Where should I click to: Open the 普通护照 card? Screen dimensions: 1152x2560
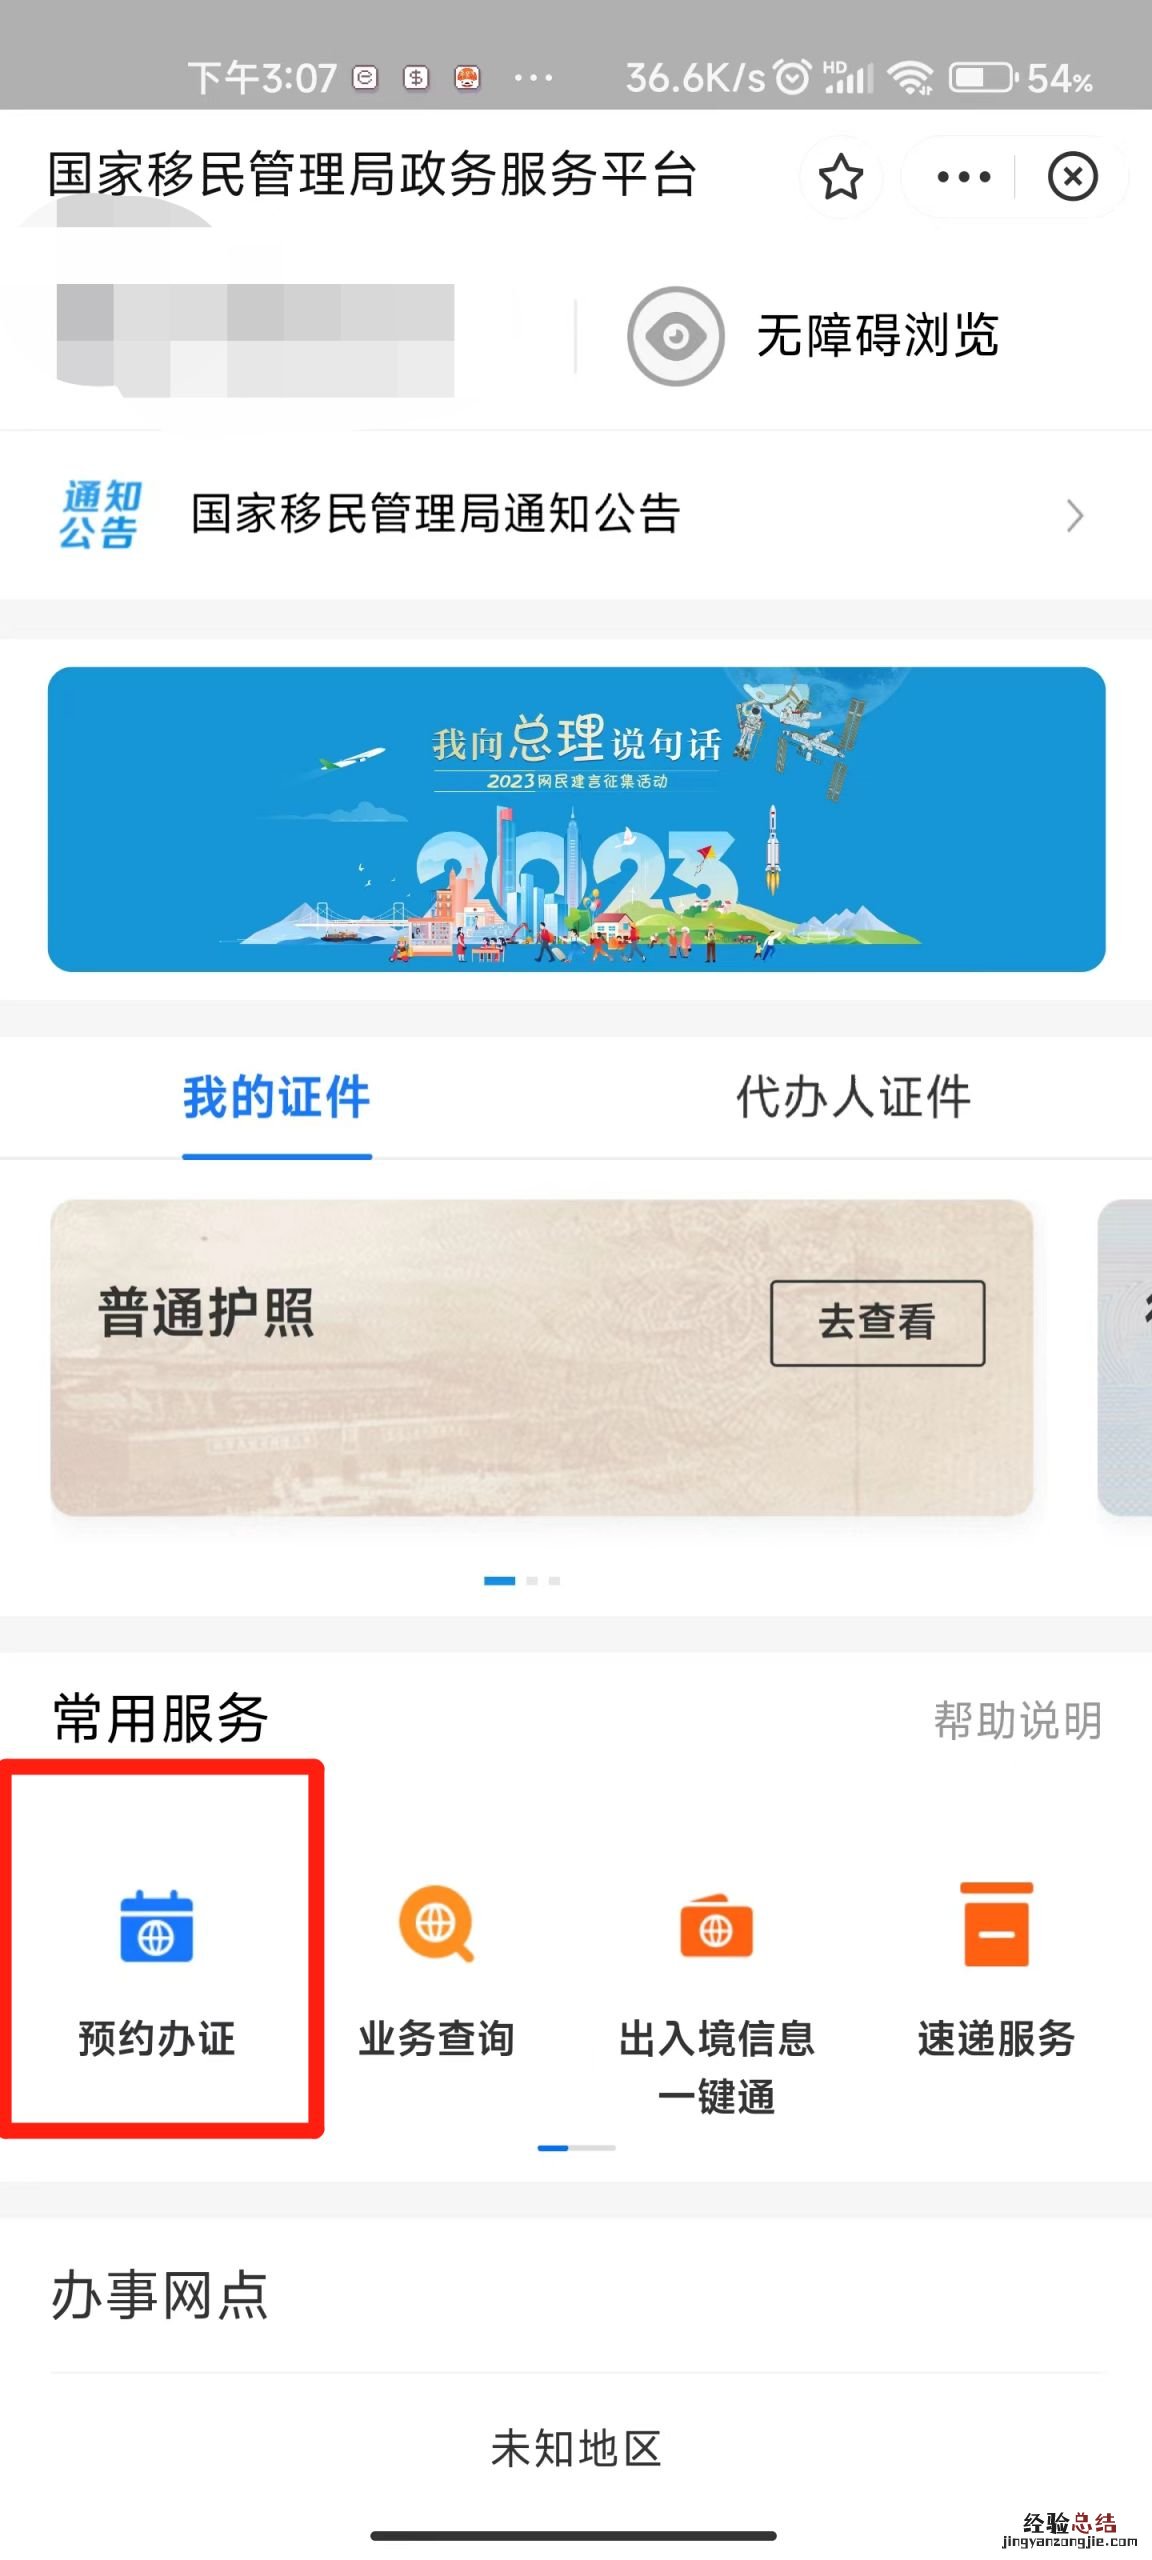coord(541,1357)
